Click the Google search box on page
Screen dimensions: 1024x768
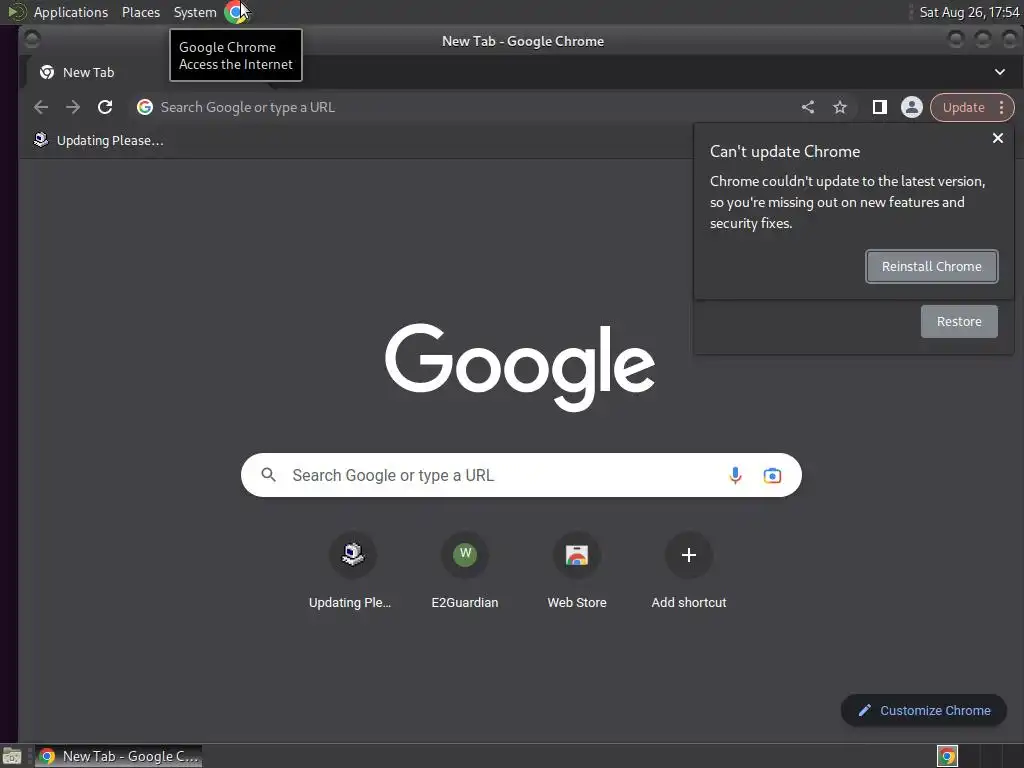click(x=521, y=475)
